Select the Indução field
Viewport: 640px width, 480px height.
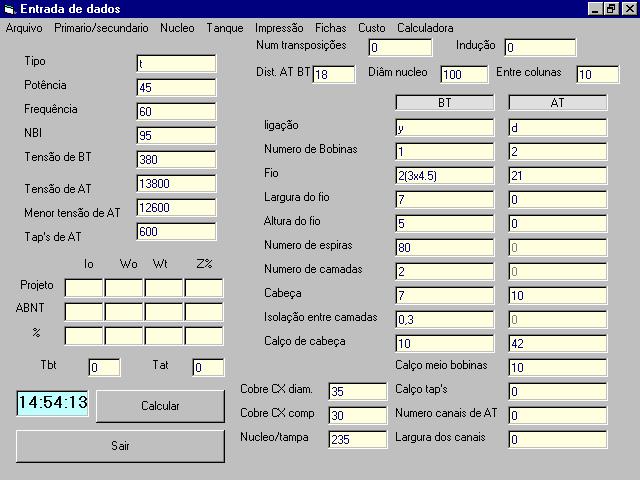click(540, 48)
